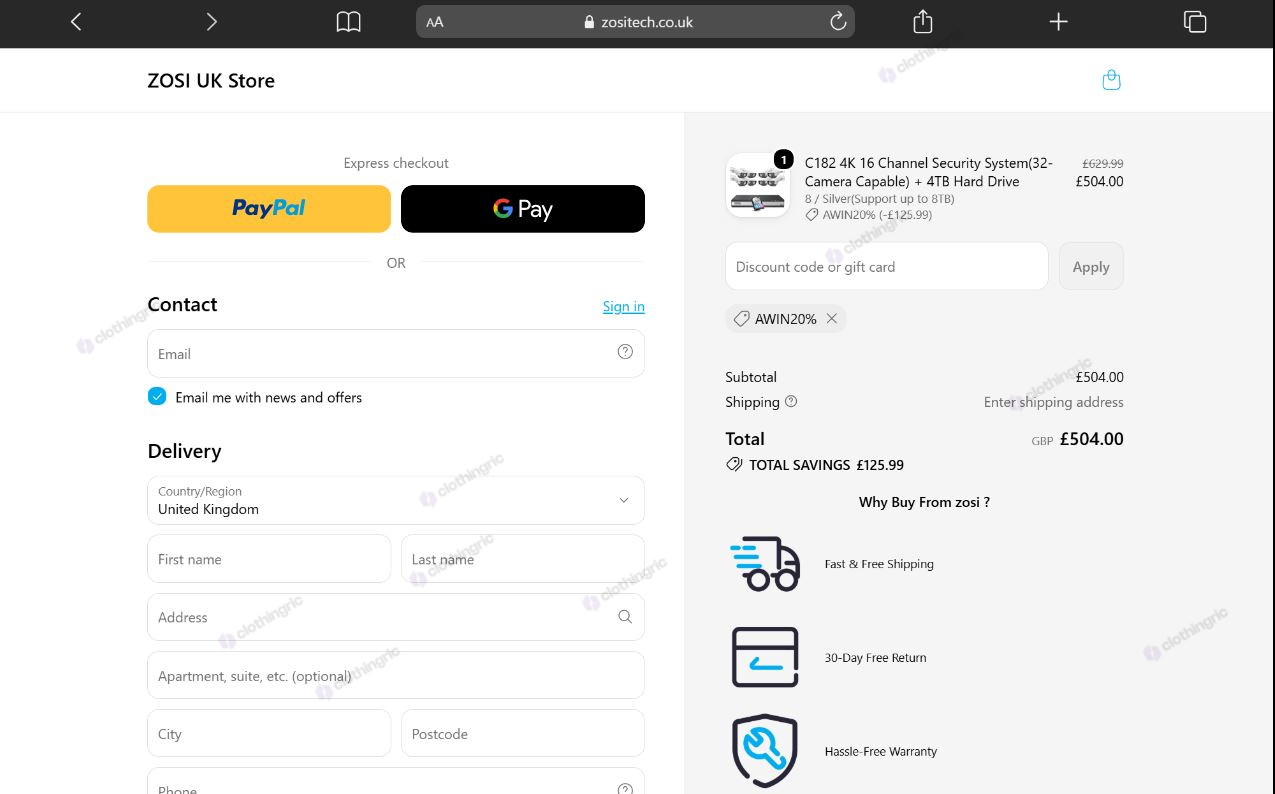
Task: Click the Total amount £504.00
Action: (x=1091, y=439)
